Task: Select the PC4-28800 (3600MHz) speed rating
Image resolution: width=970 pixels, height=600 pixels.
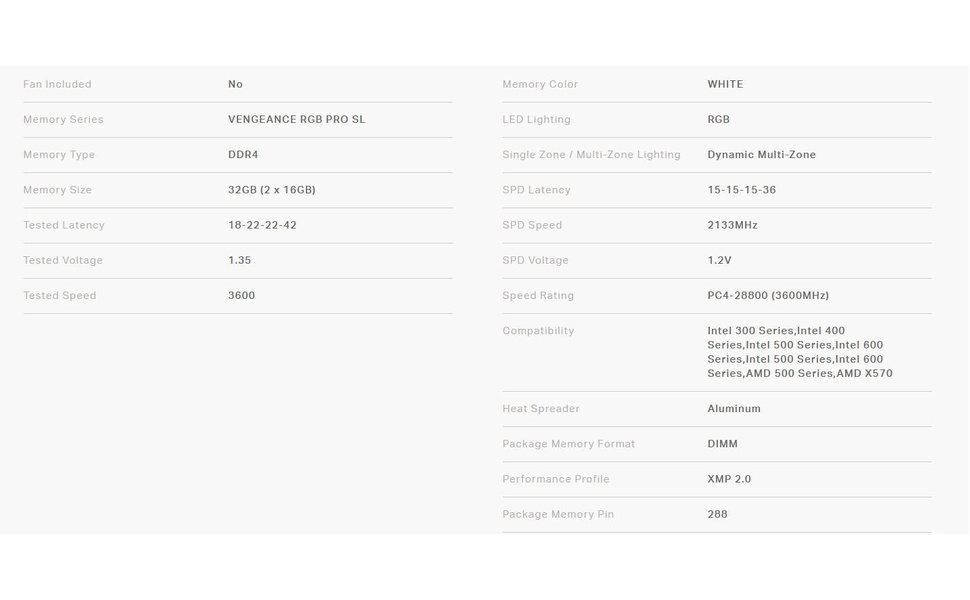Action: [767, 295]
